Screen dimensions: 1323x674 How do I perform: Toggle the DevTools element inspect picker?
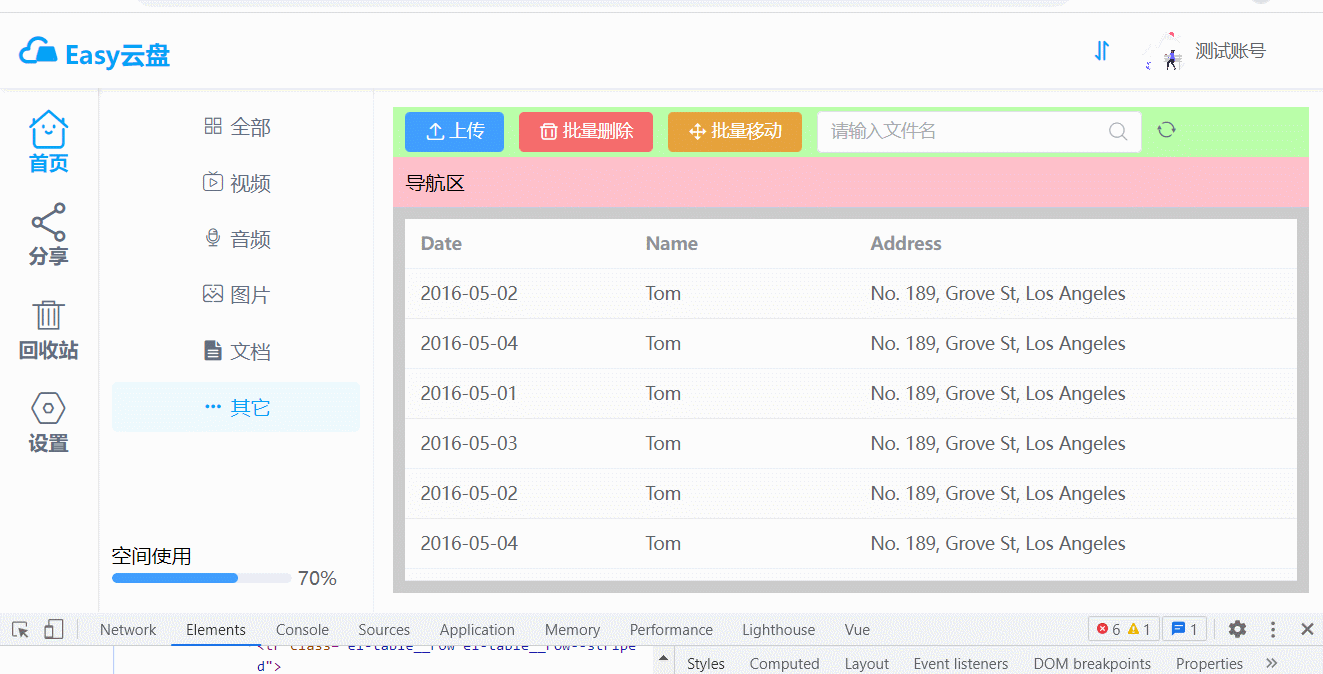coord(19,629)
